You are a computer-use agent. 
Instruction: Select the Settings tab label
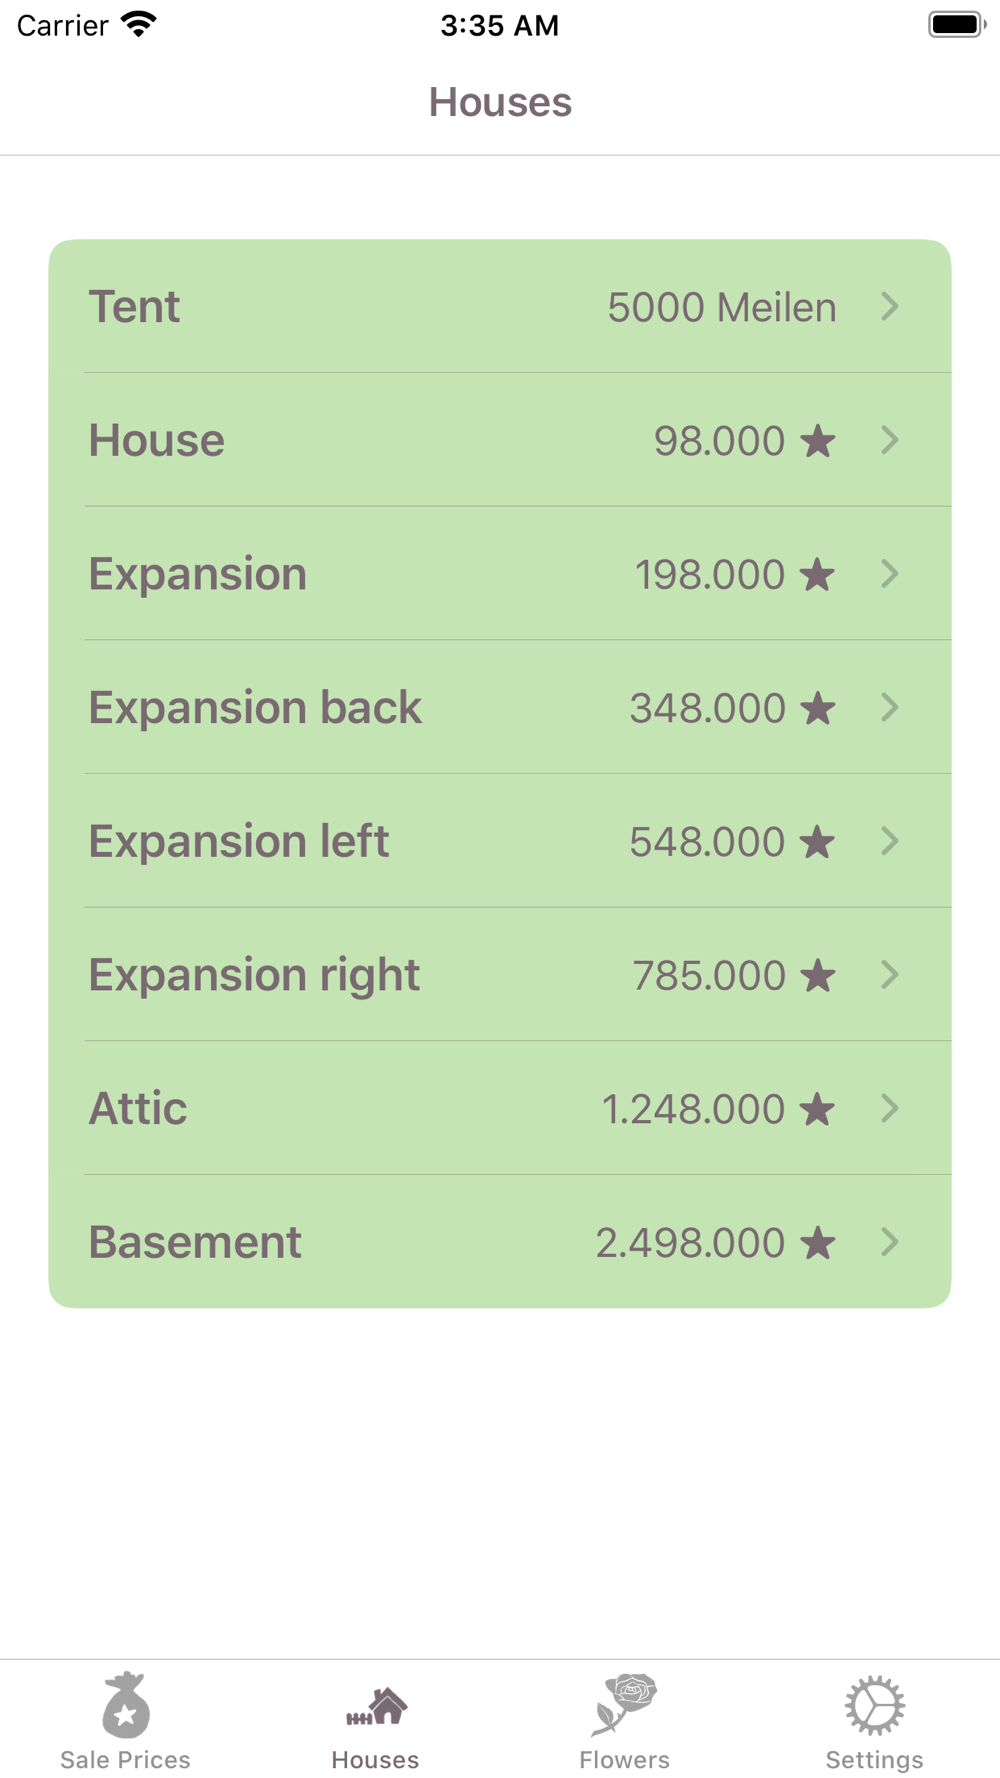(x=874, y=1759)
